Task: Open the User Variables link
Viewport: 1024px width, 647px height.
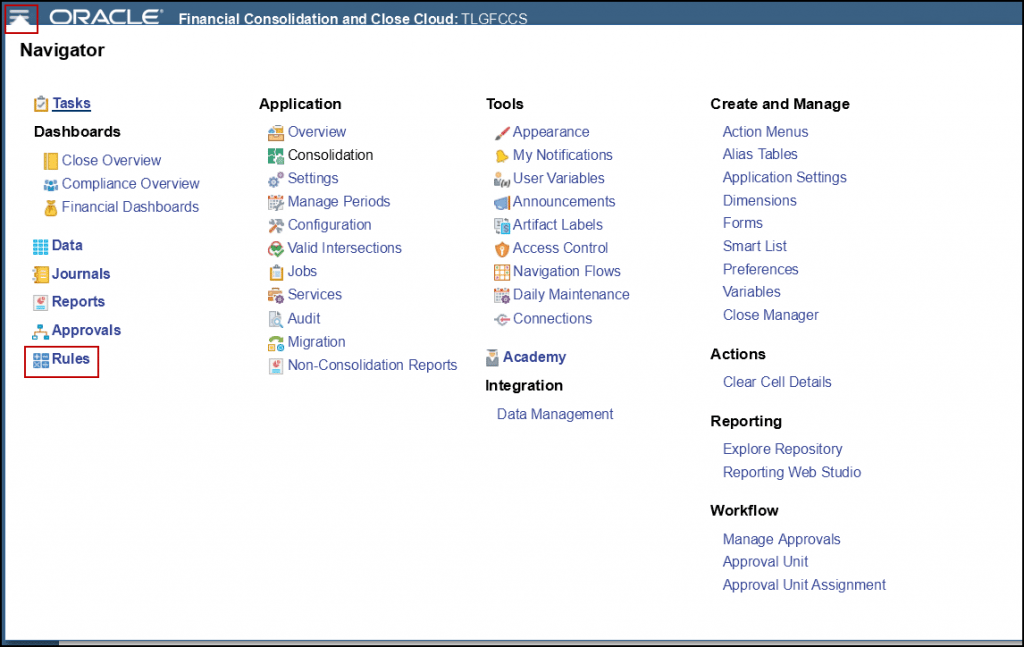Action: pyautogui.click(x=559, y=178)
